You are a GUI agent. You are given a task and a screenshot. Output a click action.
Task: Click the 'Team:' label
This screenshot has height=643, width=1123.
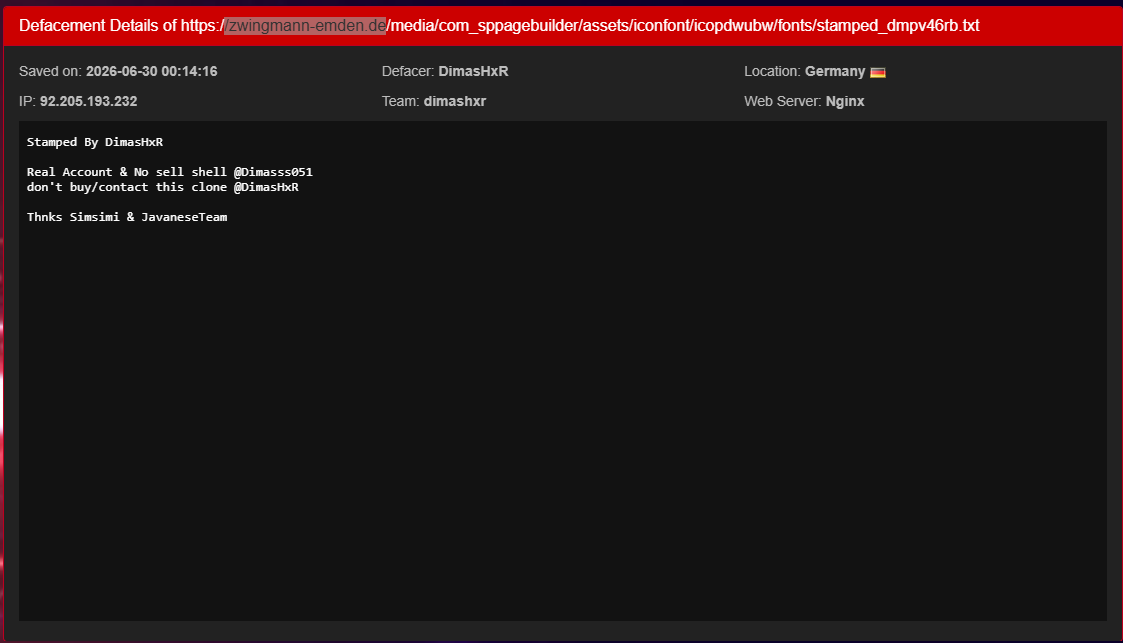(400, 102)
